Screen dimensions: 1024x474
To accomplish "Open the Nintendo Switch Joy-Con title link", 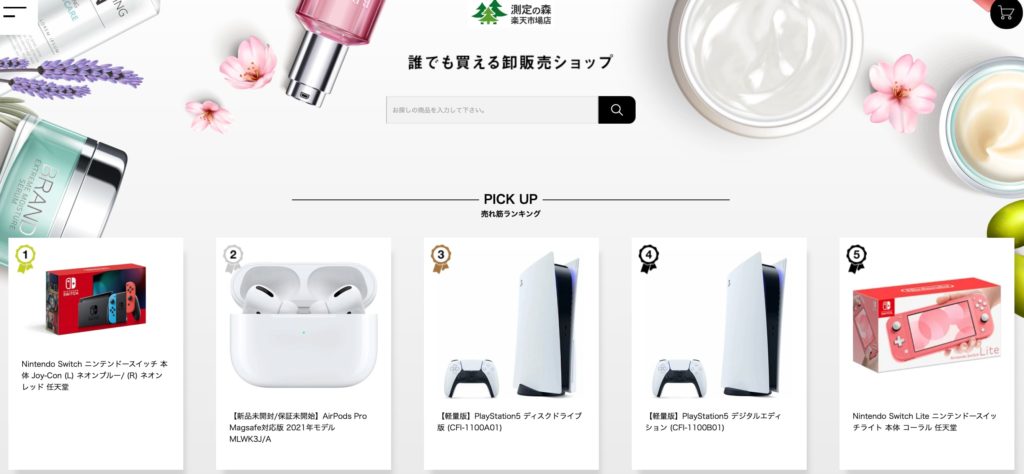I will 95,375.
